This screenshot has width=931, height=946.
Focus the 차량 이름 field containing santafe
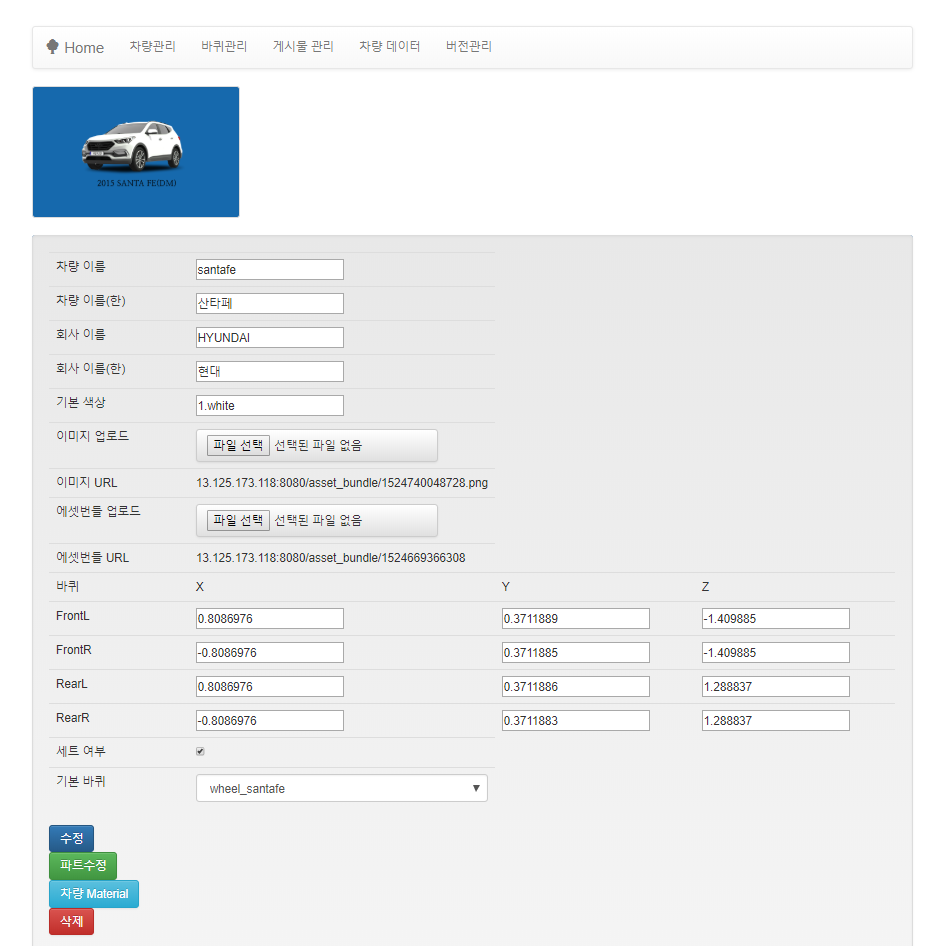point(269,270)
